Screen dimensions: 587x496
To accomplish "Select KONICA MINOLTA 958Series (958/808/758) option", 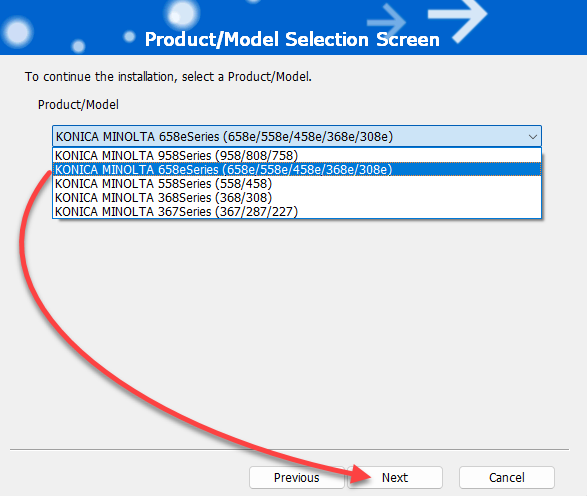I will [297, 155].
